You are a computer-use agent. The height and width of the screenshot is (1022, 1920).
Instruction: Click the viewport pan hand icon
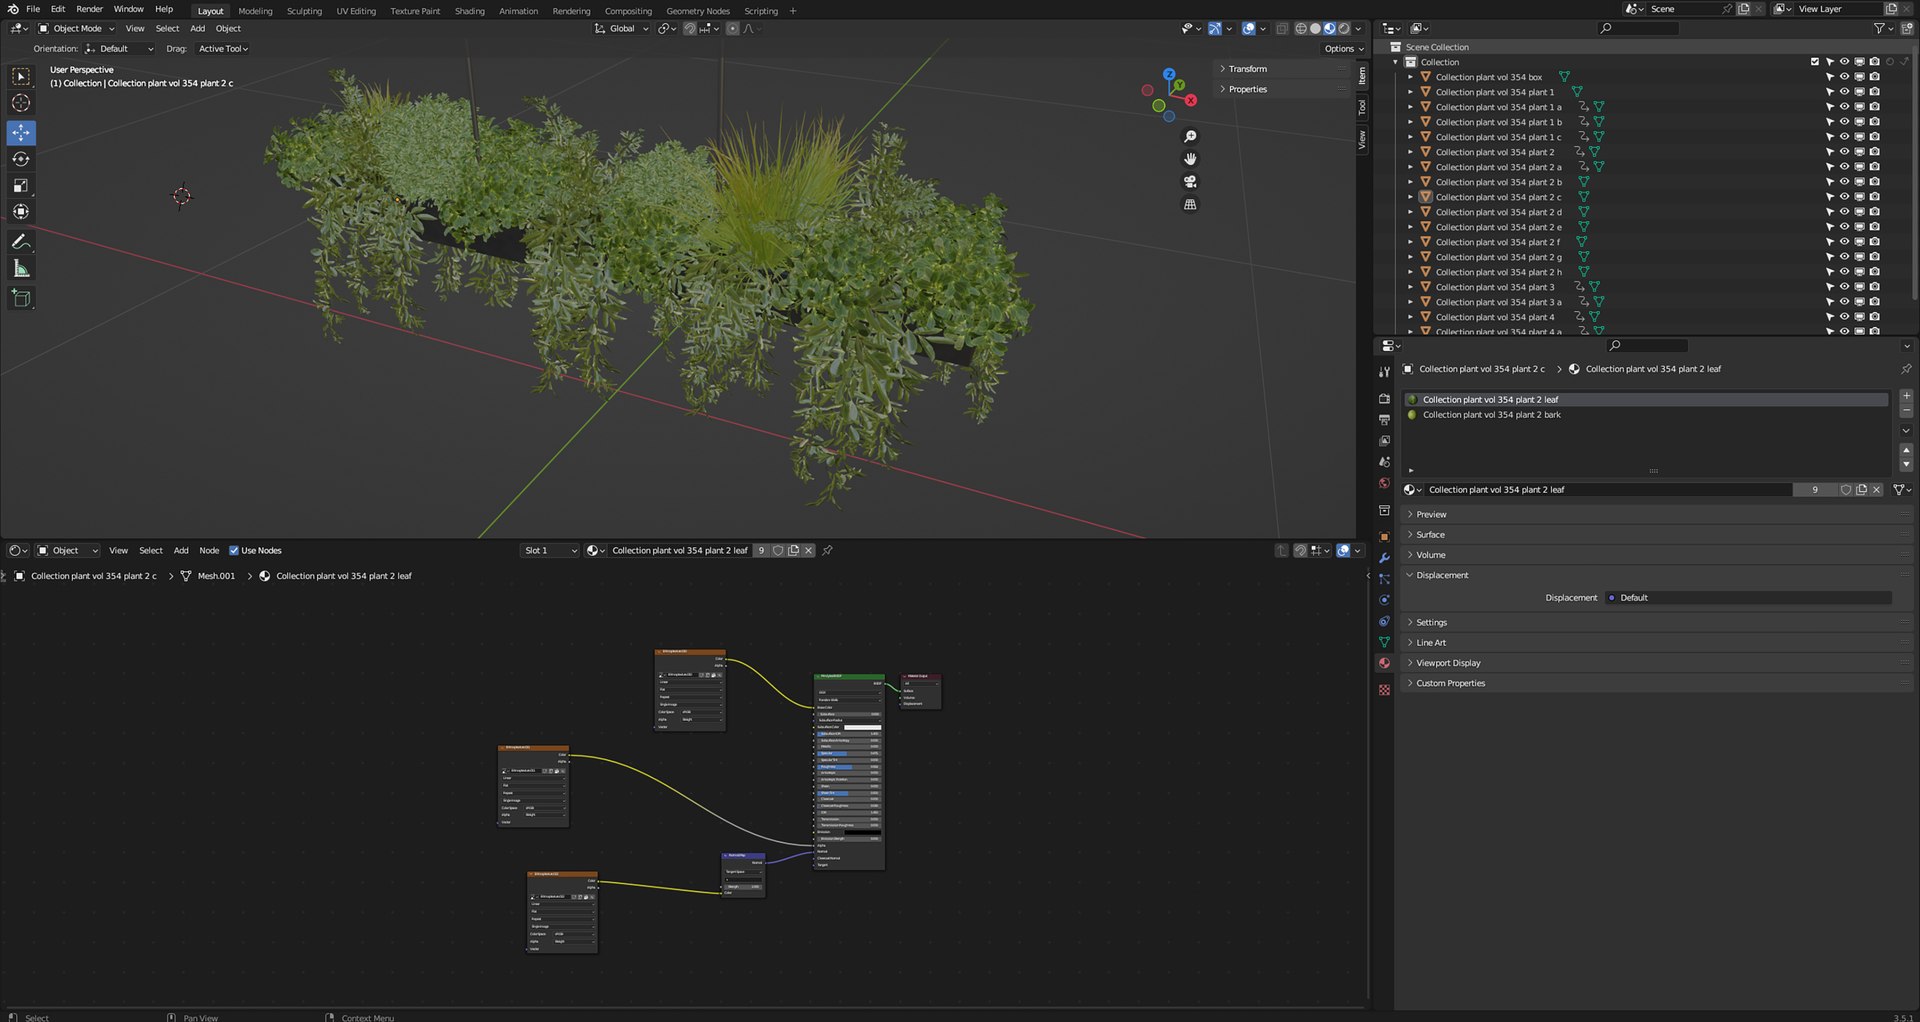click(x=1190, y=159)
